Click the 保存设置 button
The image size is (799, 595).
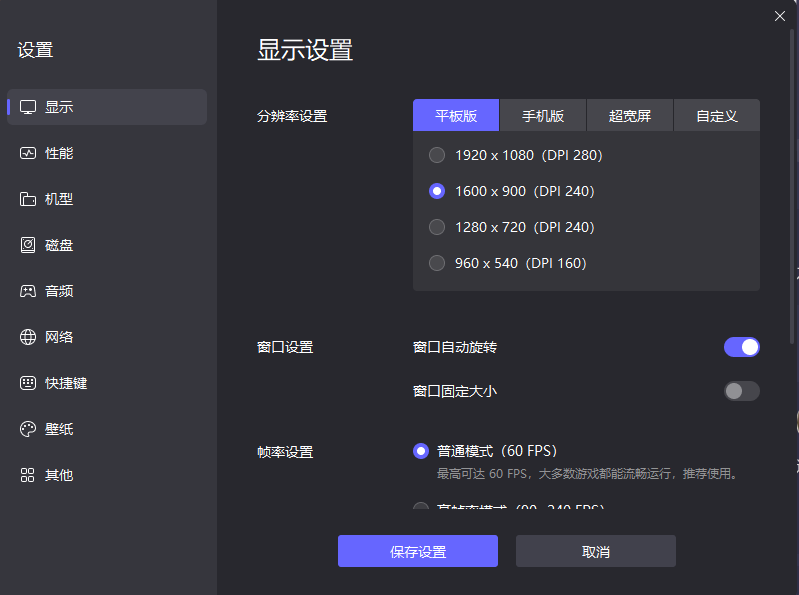(x=418, y=551)
